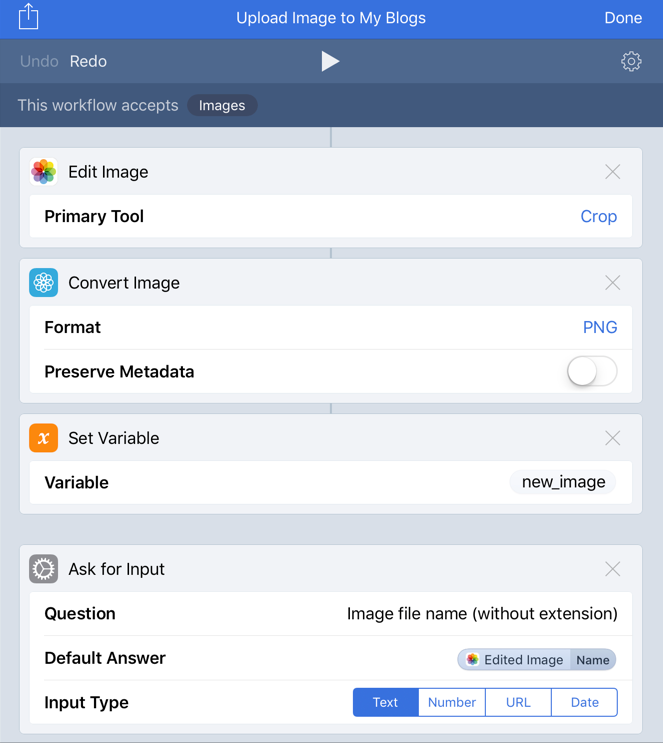Screen dimensions: 663x743
Task: Tap Done to finish editing
Action: [623, 18]
